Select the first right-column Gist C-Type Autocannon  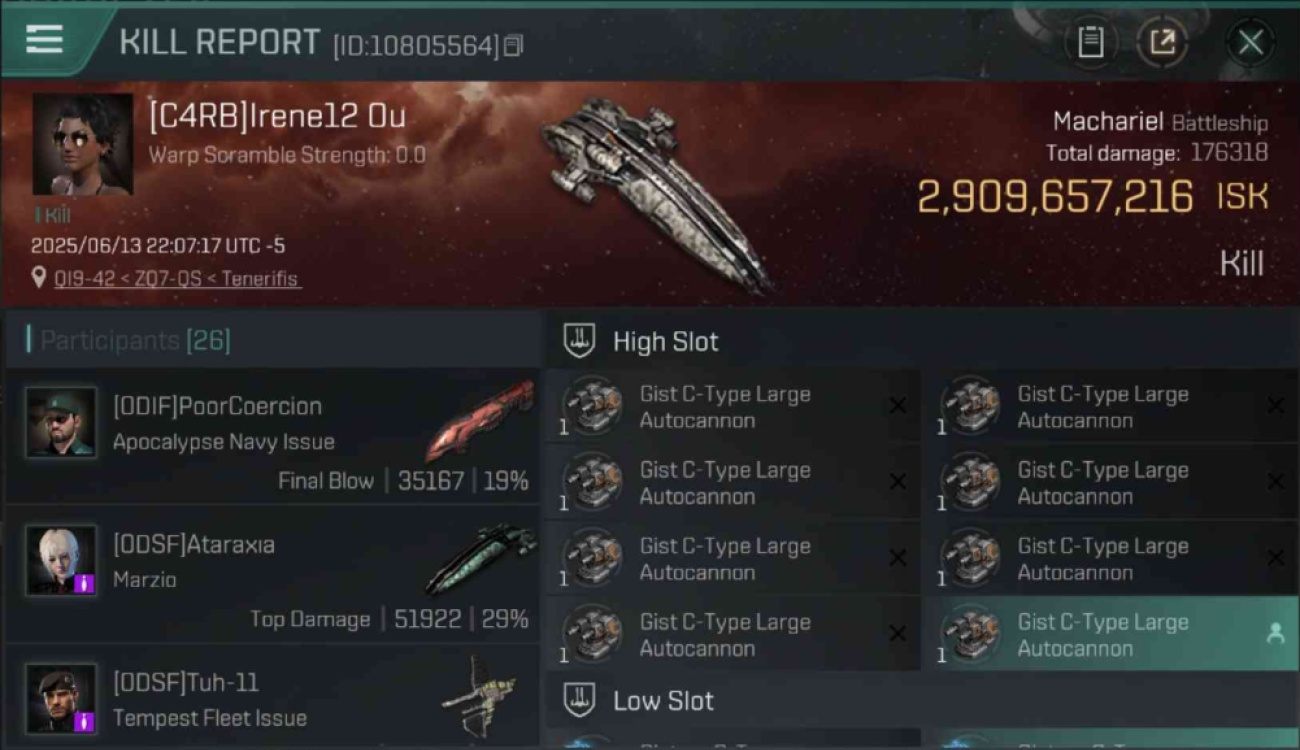(1109, 406)
